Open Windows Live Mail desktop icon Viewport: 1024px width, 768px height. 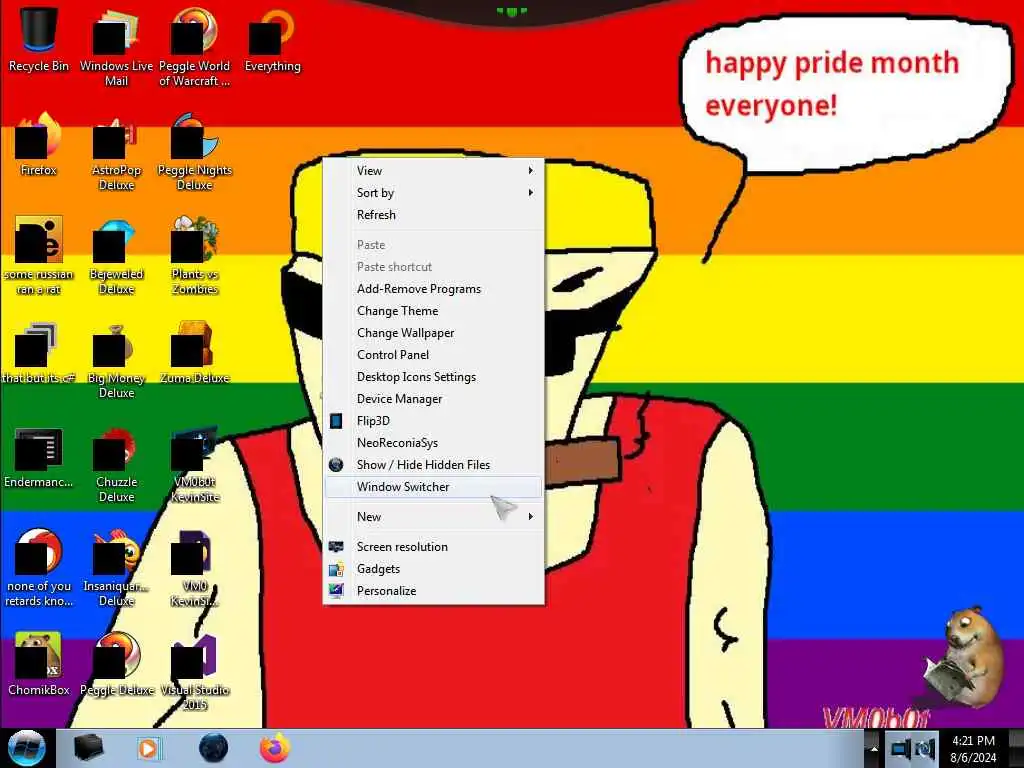pyautogui.click(x=116, y=47)
